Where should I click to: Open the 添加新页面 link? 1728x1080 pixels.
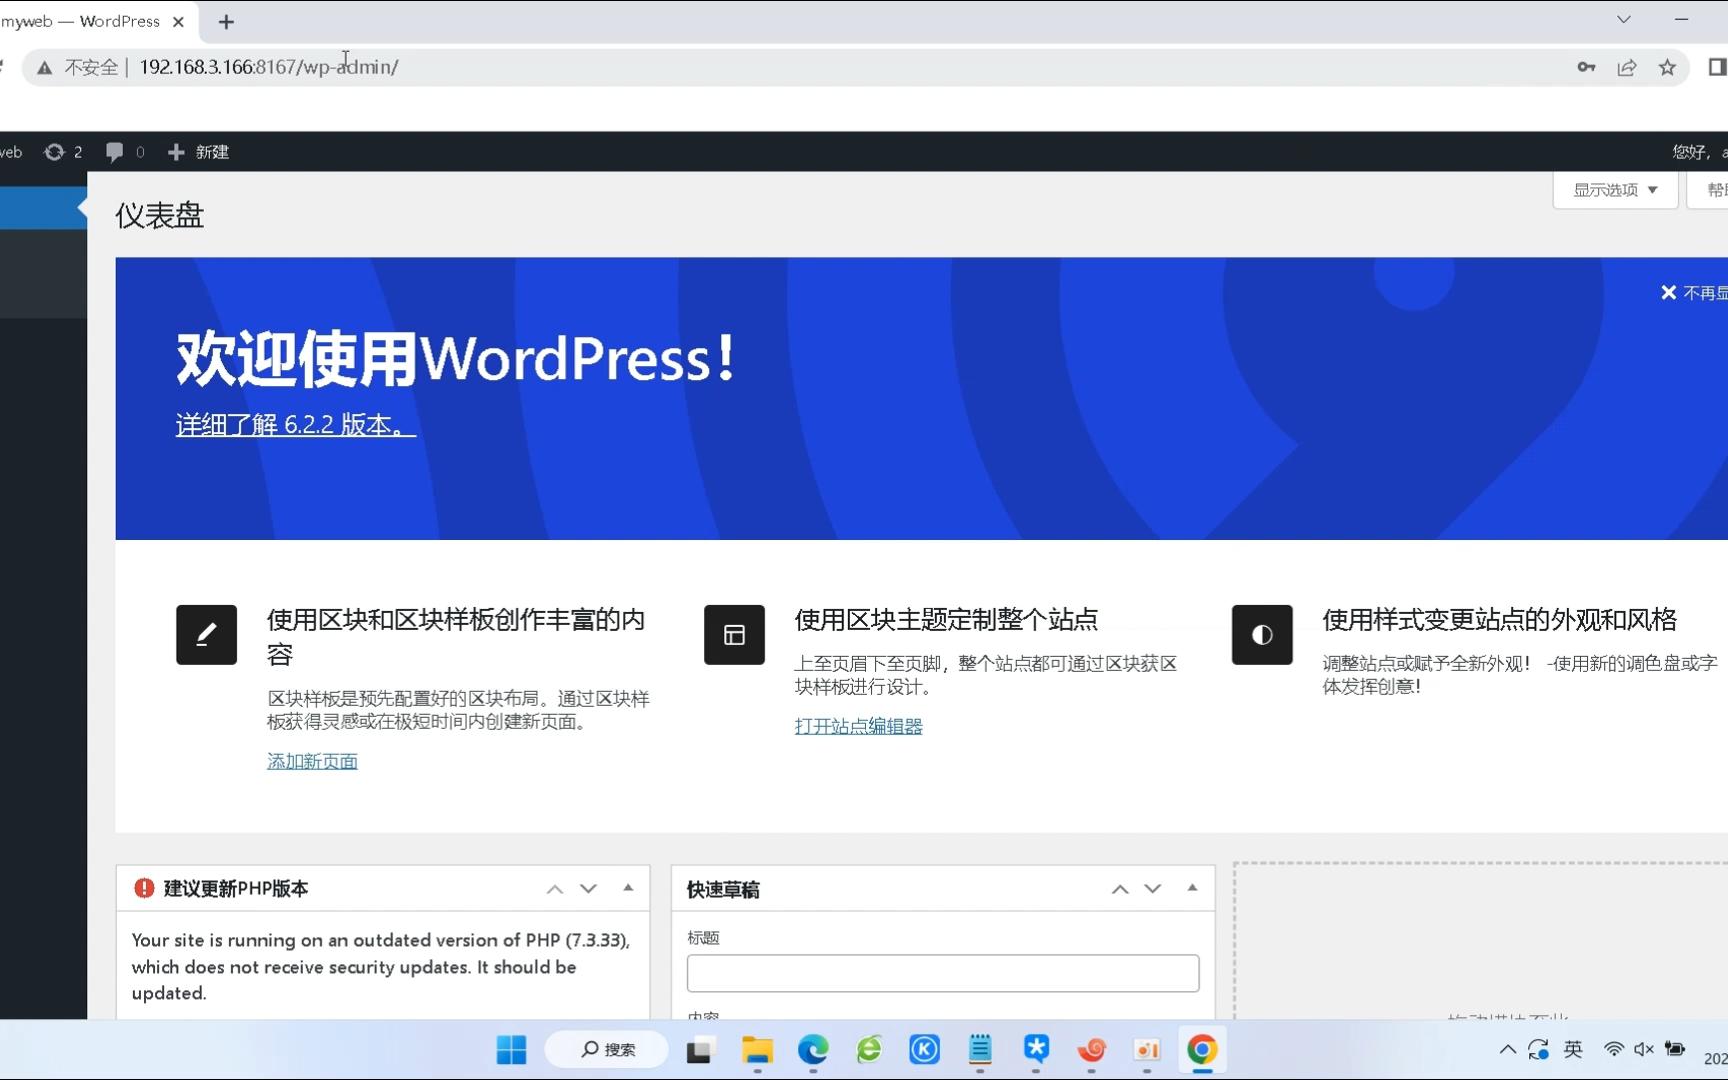pos(312,761)
